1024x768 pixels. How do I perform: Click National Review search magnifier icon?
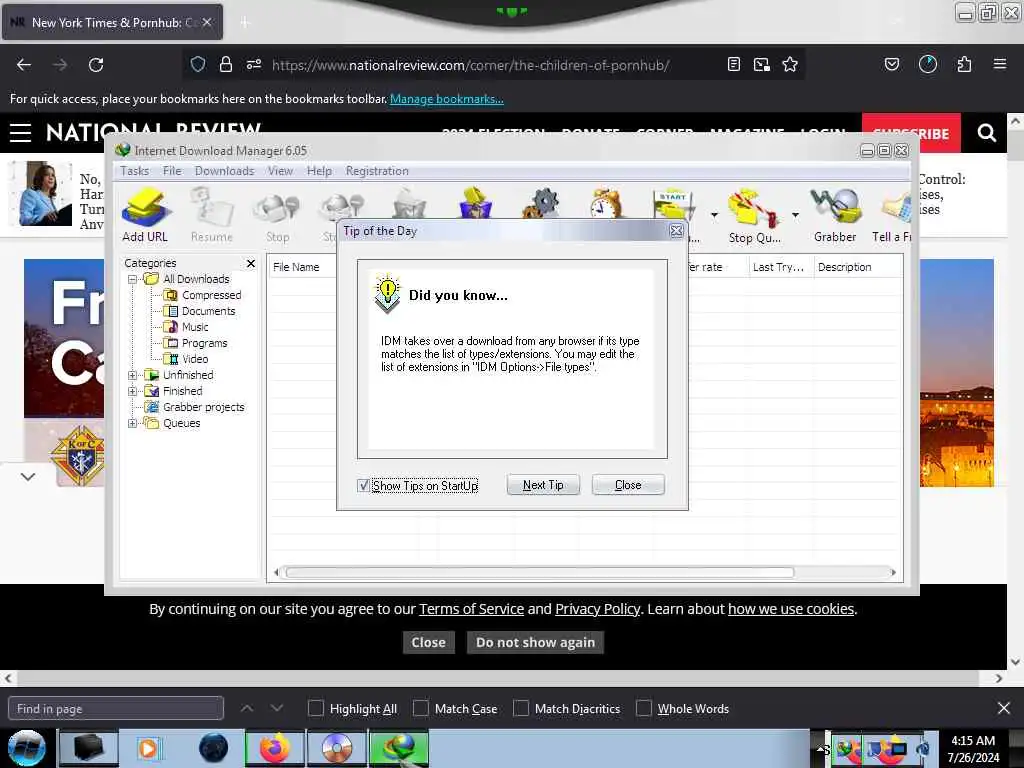[987, 133]
